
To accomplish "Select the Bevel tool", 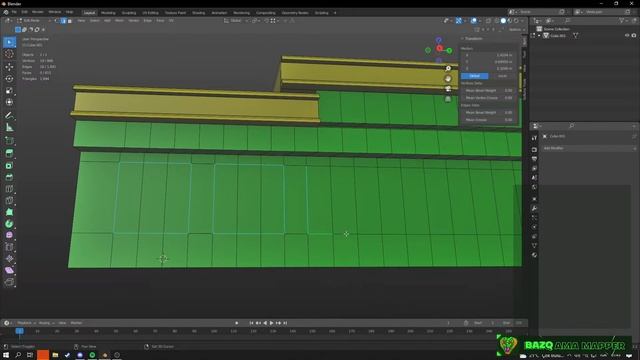I will 9,177.
